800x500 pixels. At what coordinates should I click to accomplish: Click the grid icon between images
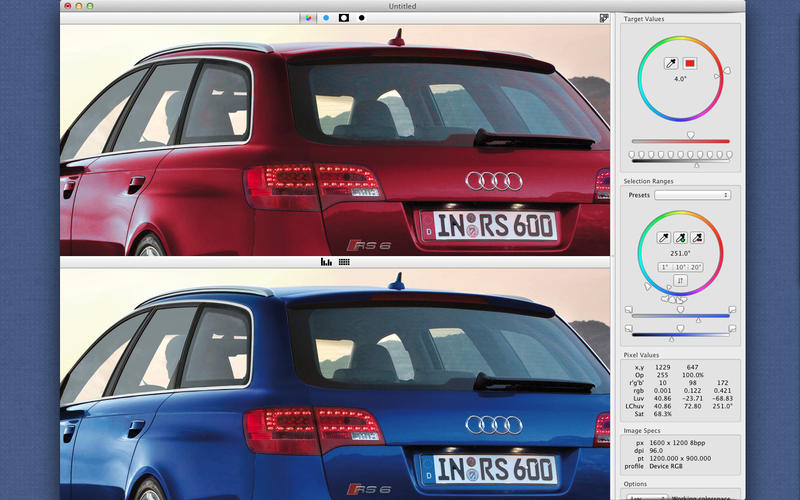pos(344,262)
